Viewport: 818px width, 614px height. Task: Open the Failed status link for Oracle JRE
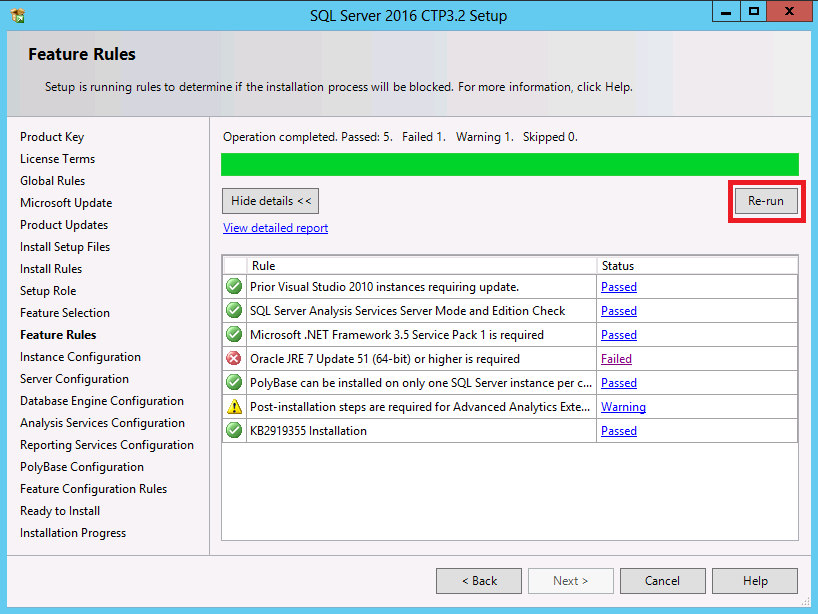tap(616, 359)
